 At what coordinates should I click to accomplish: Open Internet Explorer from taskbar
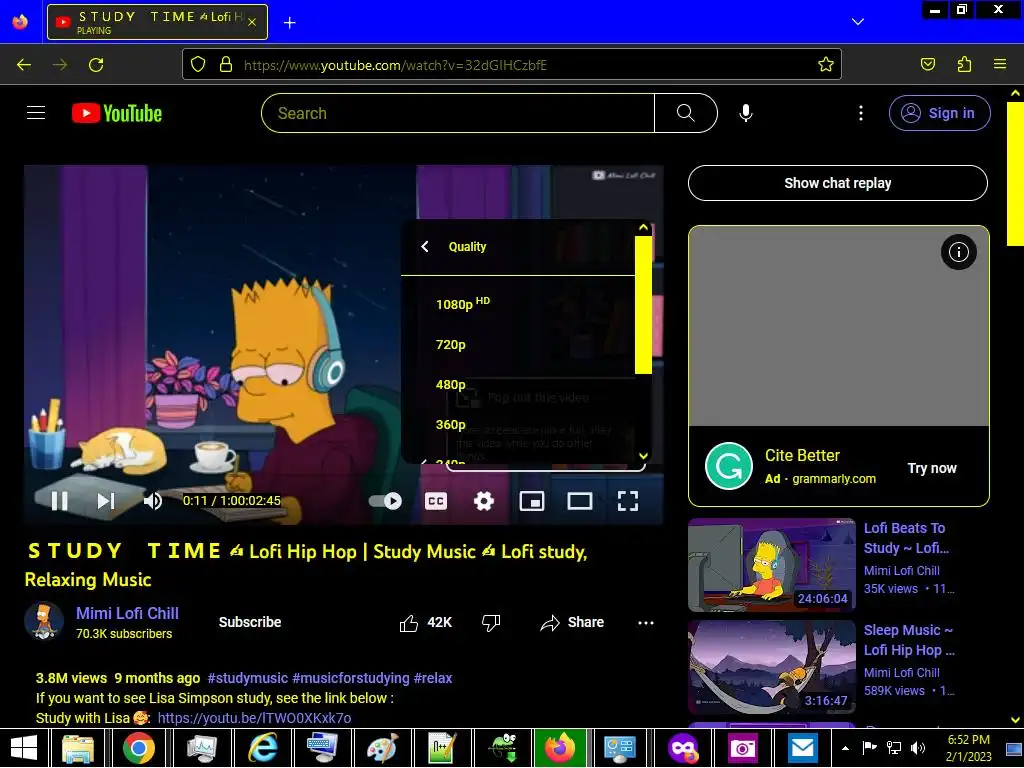[x=263, y=748]
